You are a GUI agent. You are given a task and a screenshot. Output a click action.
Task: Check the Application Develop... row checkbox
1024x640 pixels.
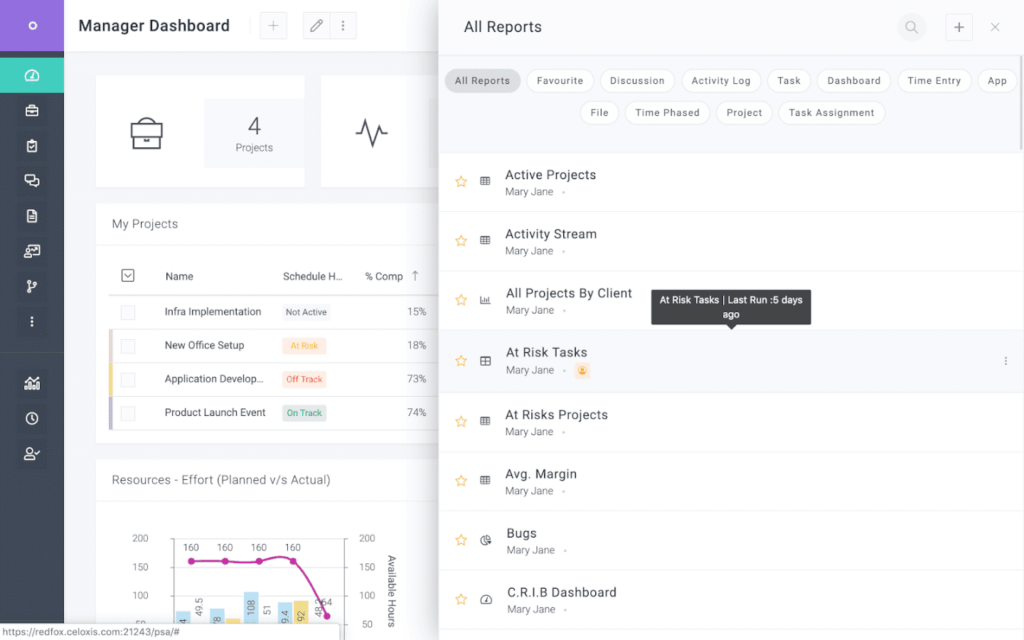point(128,379)
